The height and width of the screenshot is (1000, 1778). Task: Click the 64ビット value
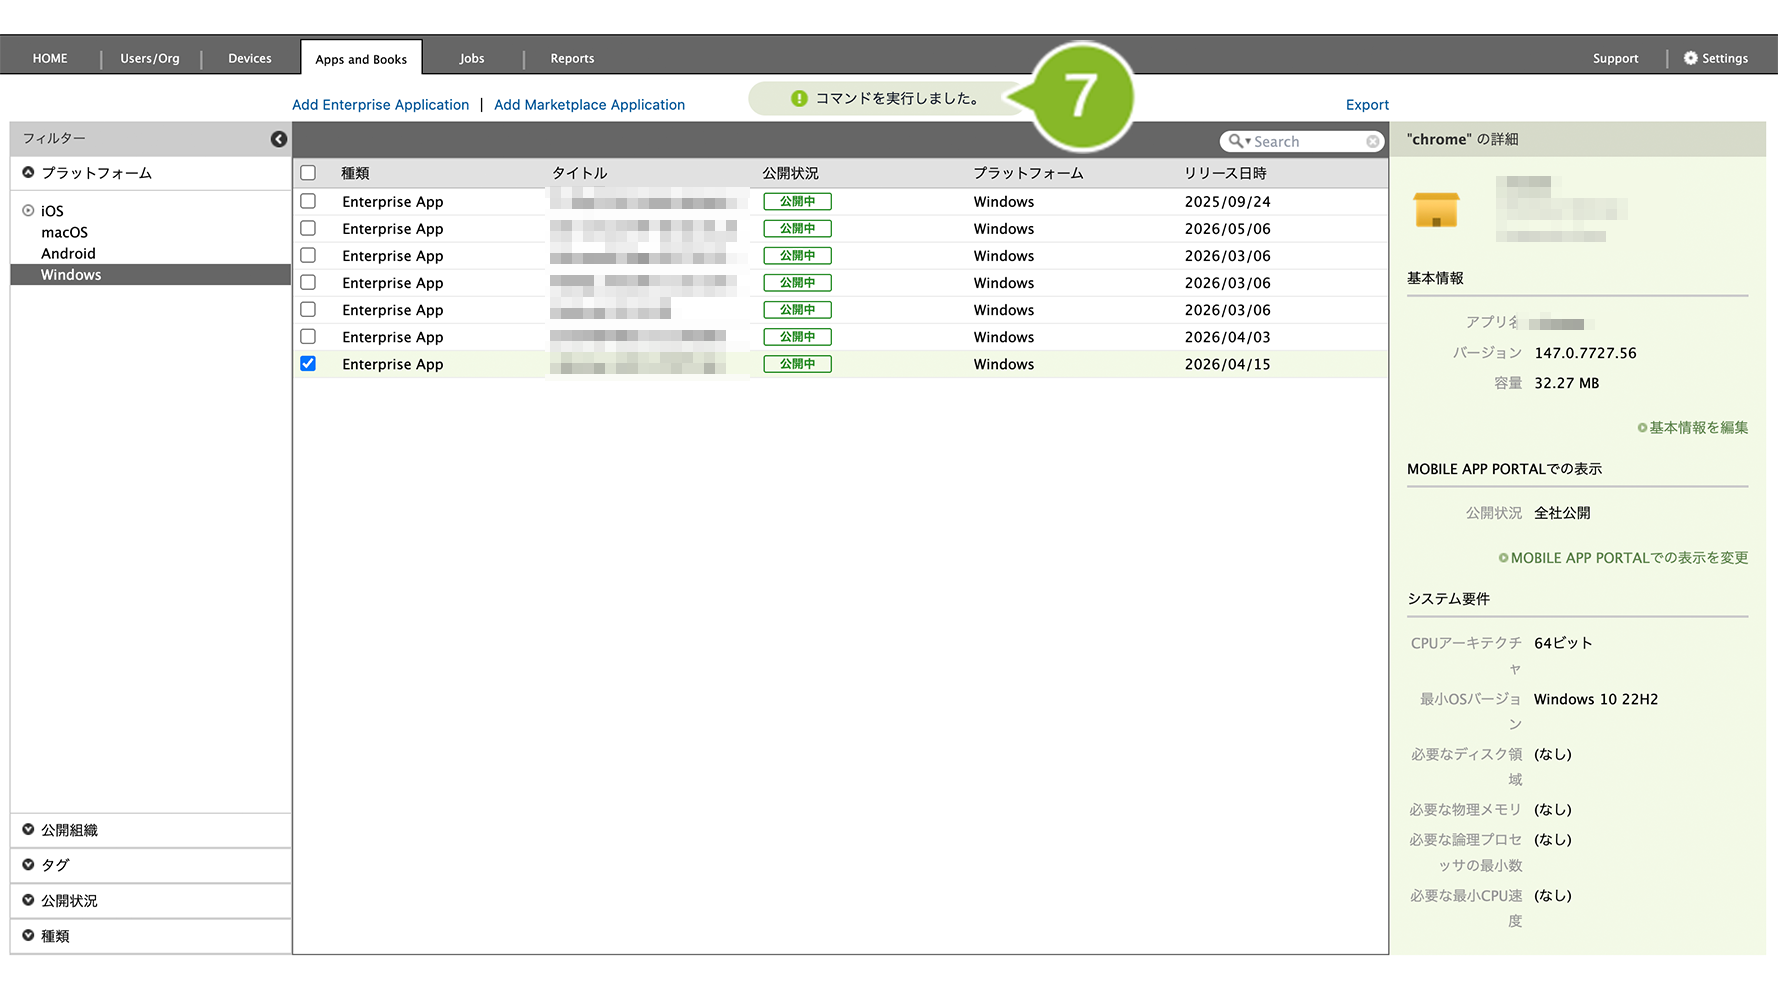[x=1562, y=643]
